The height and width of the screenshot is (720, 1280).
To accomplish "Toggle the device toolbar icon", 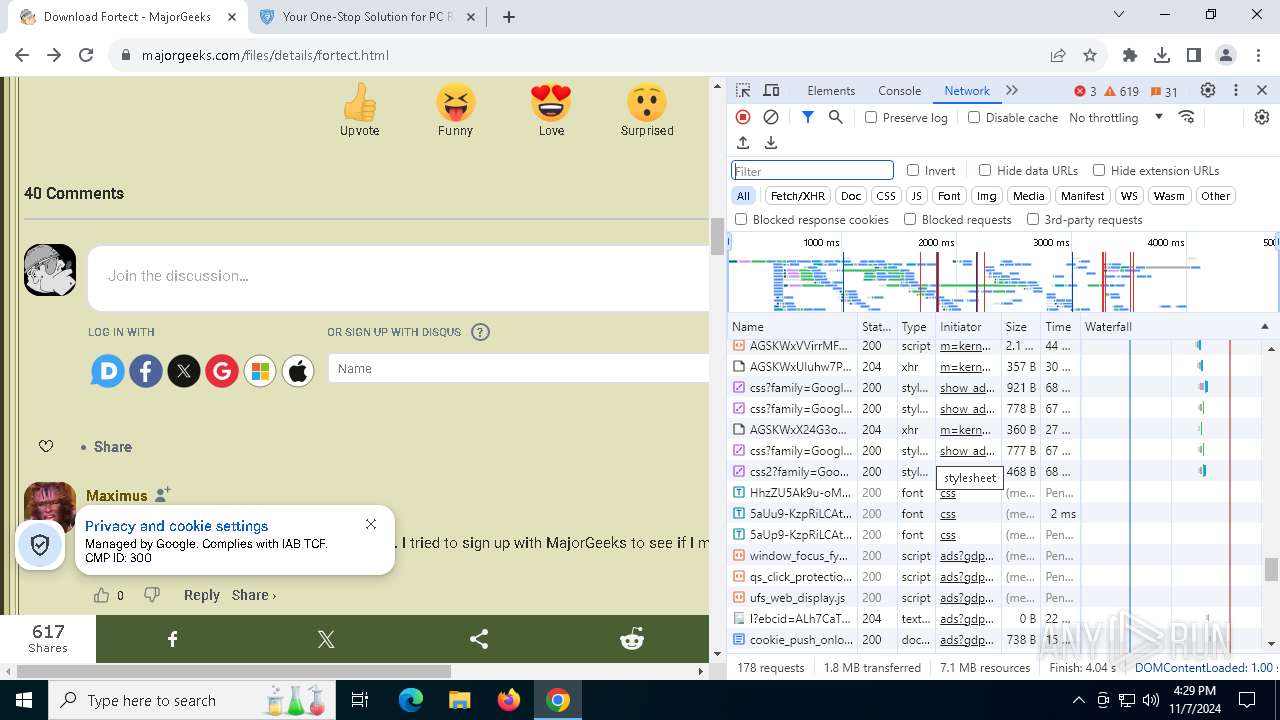I will pos(771,91).
